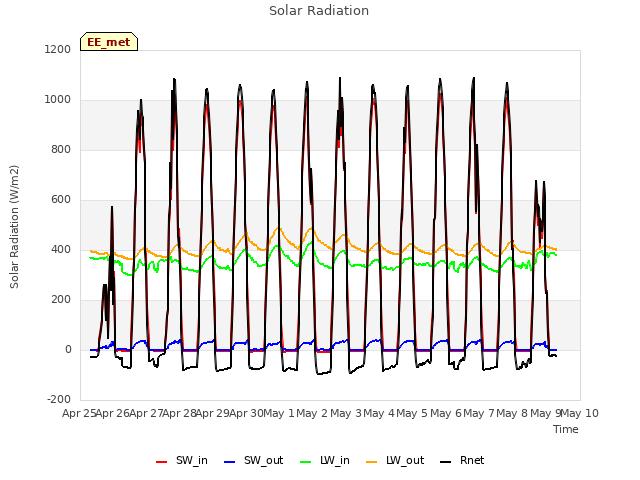The image size is (640, 480).
Task: Select the Rnet legend label
Action: (472, 460)
